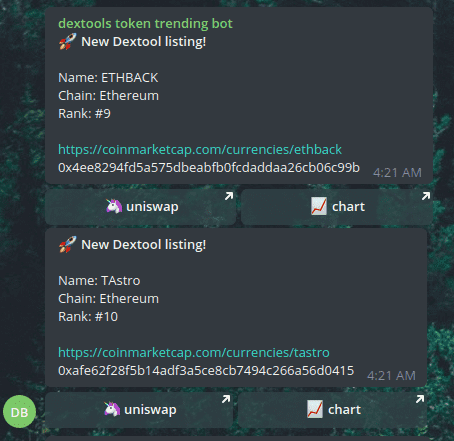
Task: Open the coinmarketcap tastro link
Action: tap(194, 352)
